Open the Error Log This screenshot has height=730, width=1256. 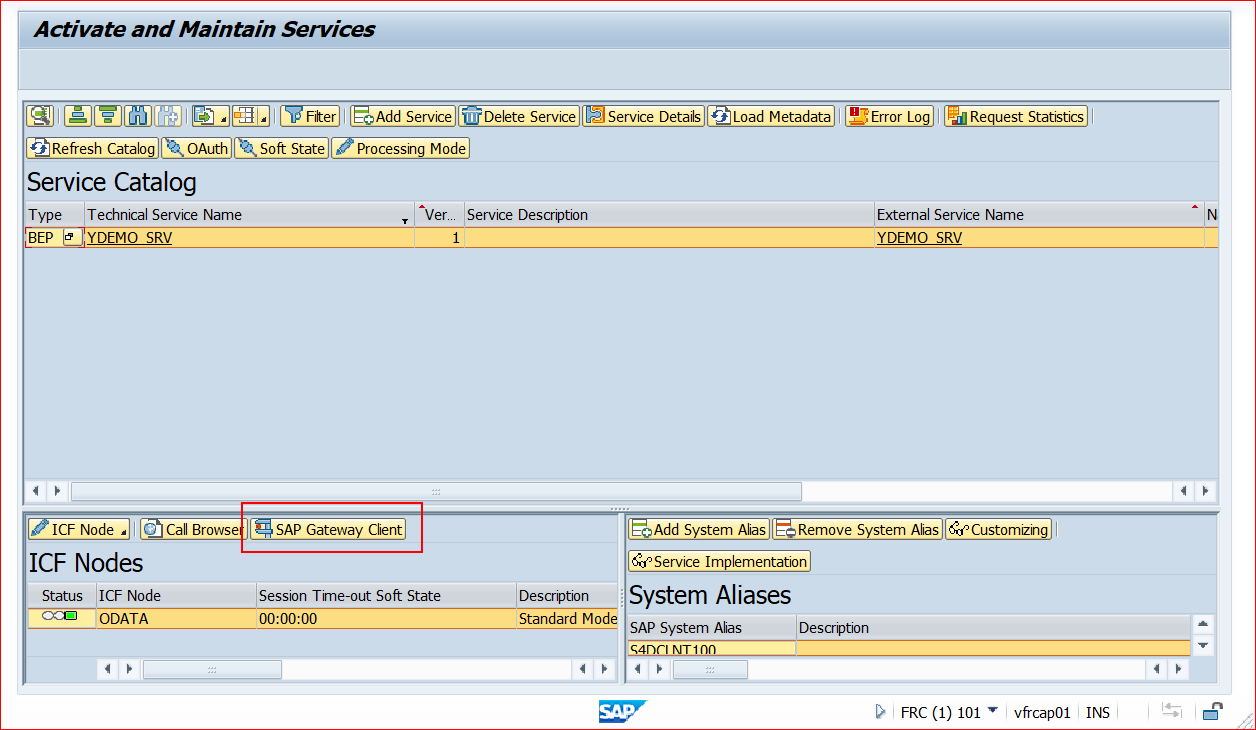tap(888, 115)
